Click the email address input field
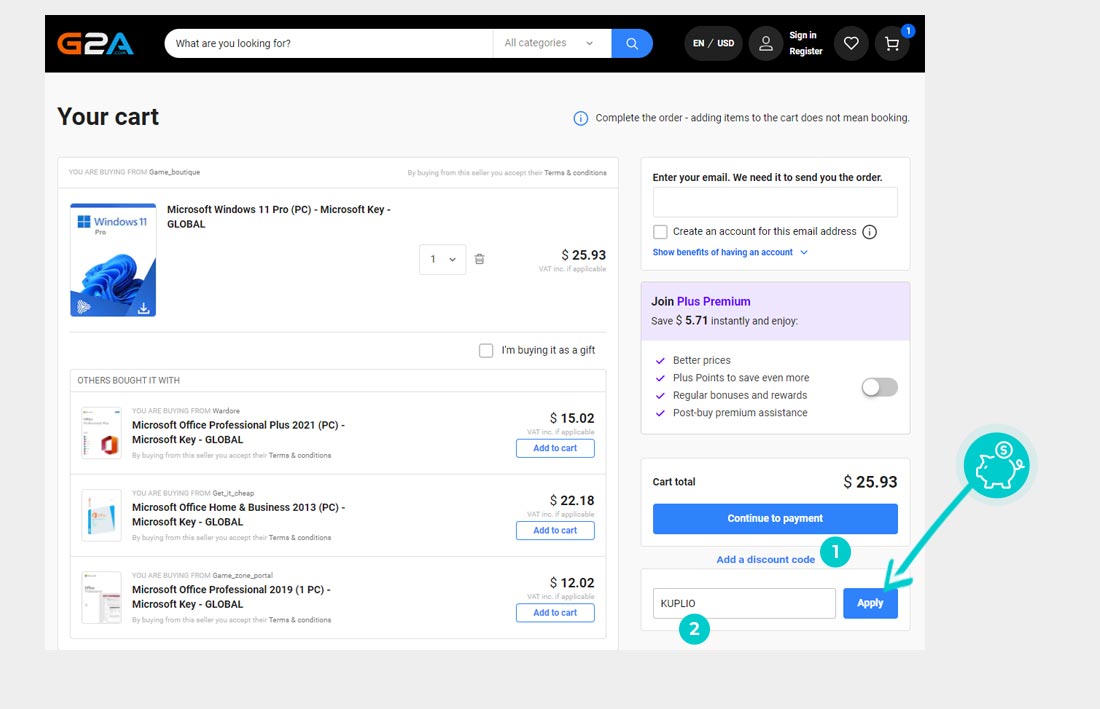Image resolution: width=1100 pixels, height=709 pixels. pos(775,202)
